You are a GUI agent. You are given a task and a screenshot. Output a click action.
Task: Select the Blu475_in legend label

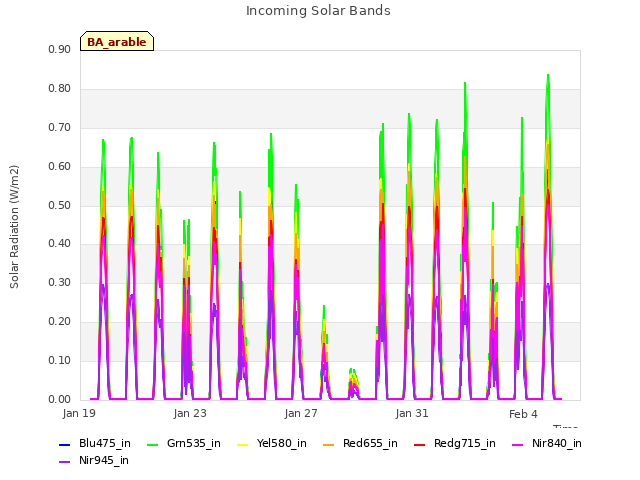tap(105, 444)
